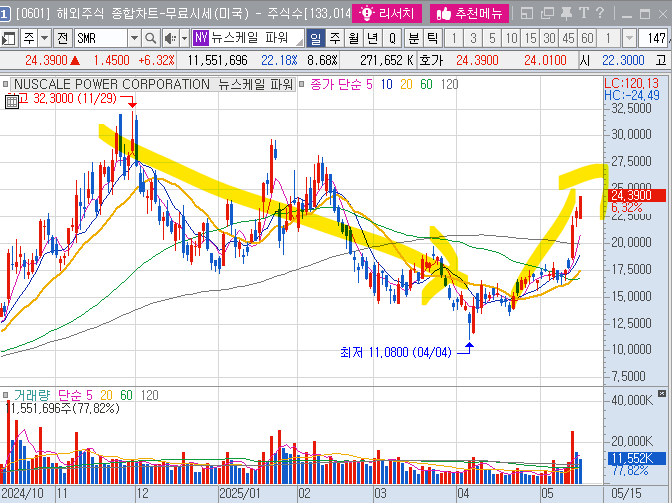Click the speaker sound alert icon
The image size is (672, 503).
pyautogui.click(x=170, y=39)
